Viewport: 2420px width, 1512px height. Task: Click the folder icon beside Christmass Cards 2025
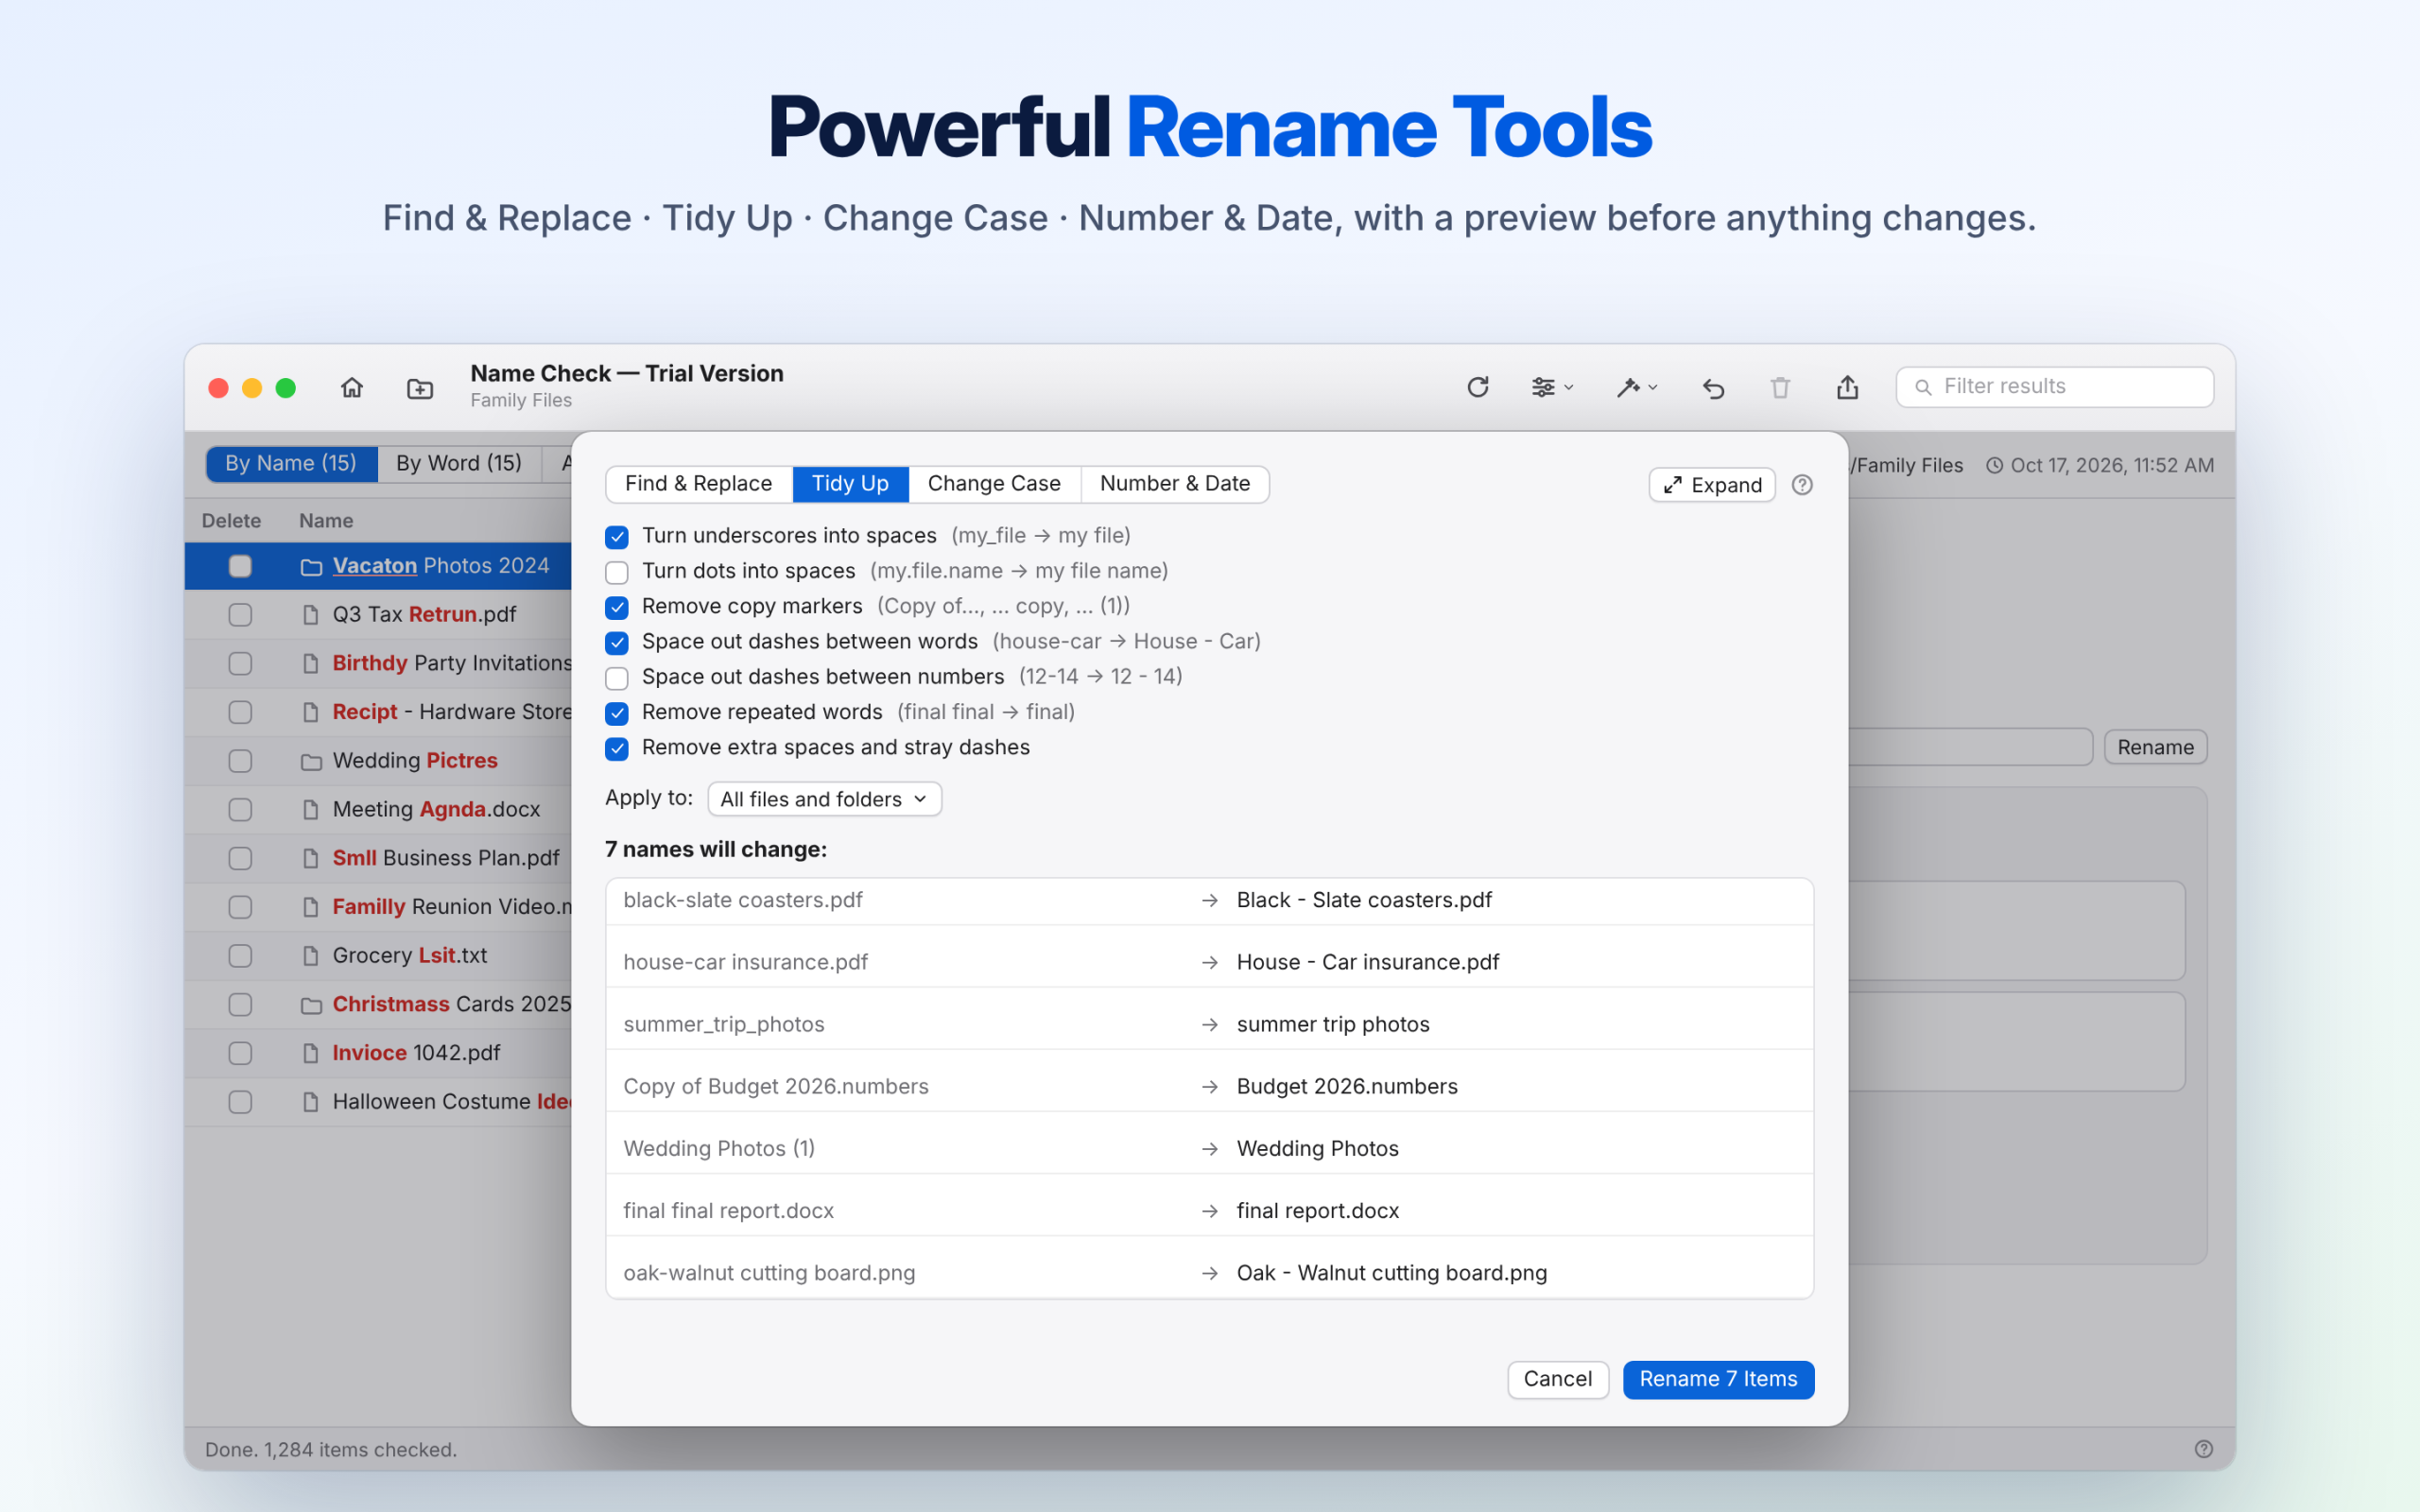click(x=311, y=1005)
